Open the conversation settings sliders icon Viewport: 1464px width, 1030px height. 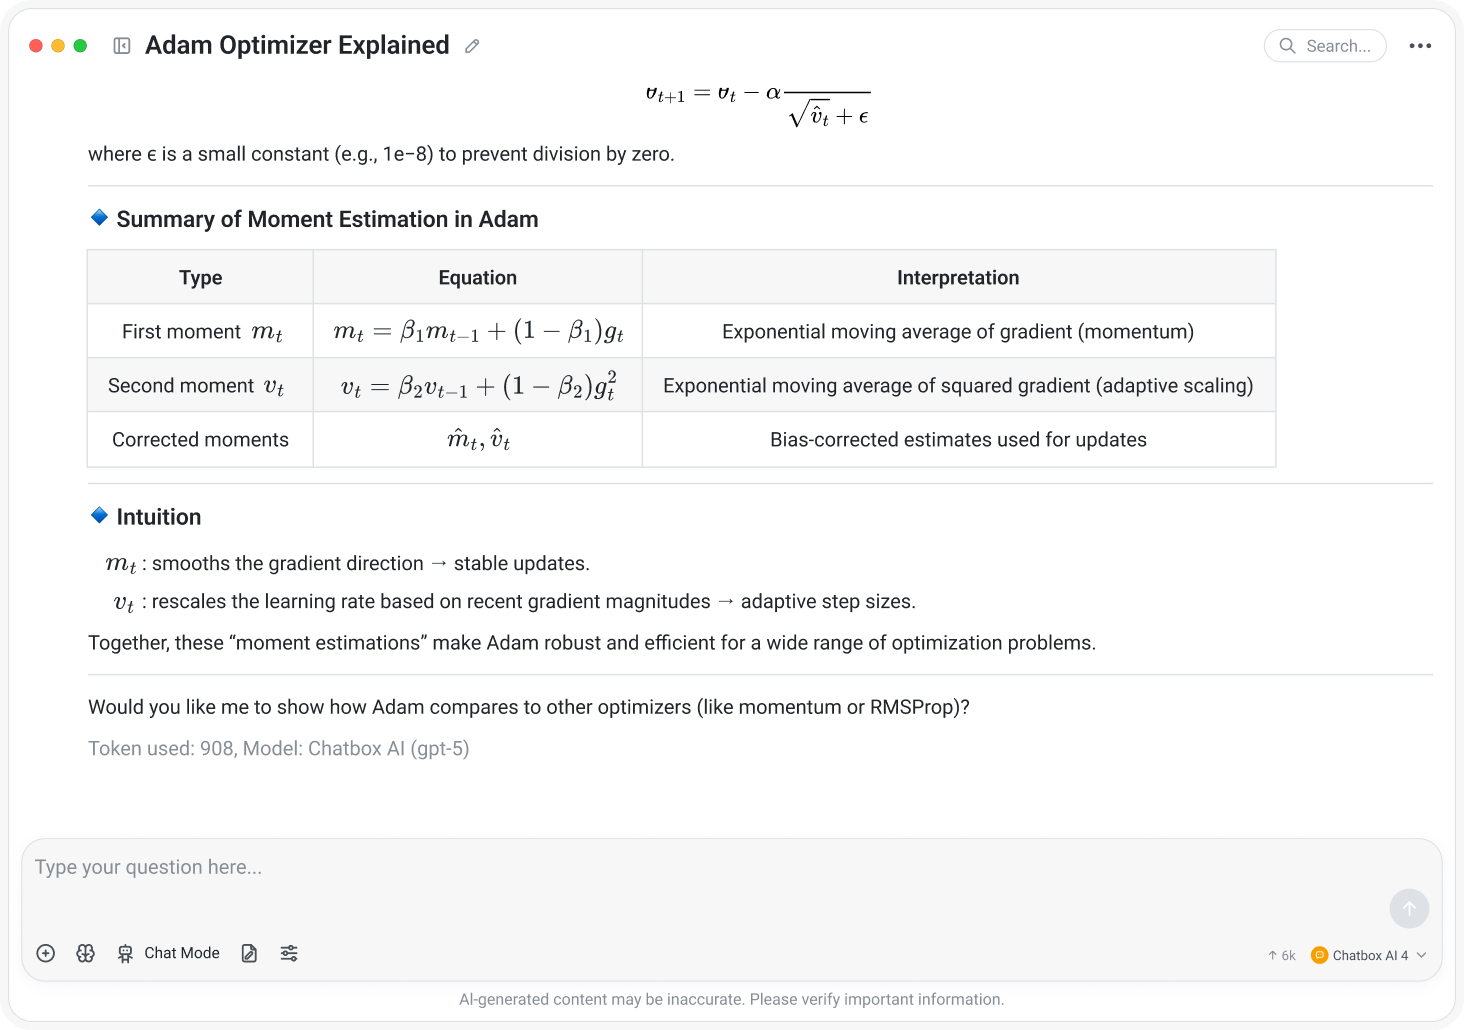(x=289, y=953)
